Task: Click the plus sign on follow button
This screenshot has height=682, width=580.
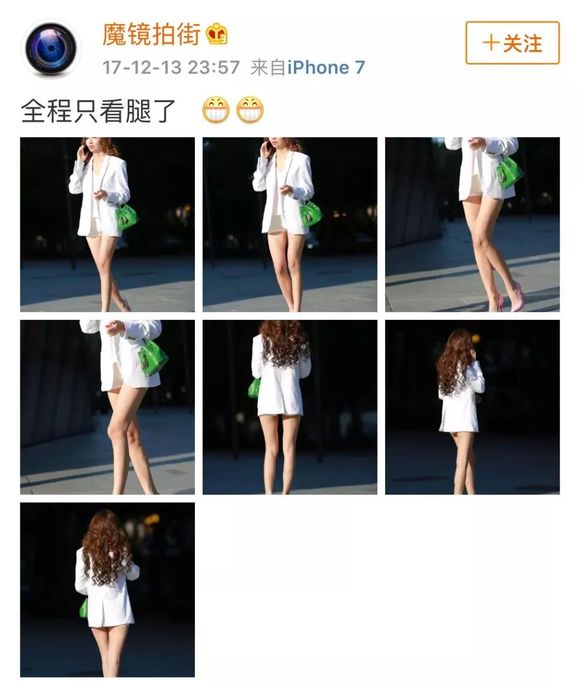Action: [490, 43]
